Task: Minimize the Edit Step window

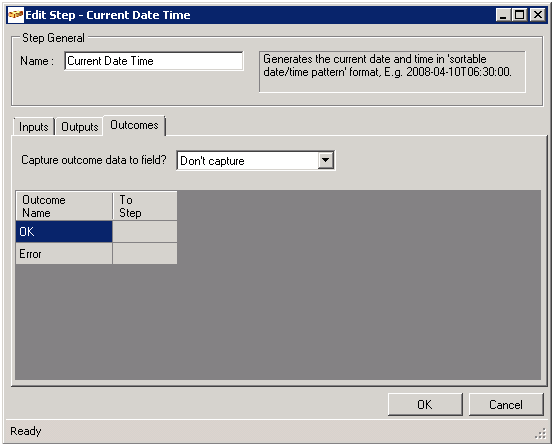Action: [x=503, y=15]
